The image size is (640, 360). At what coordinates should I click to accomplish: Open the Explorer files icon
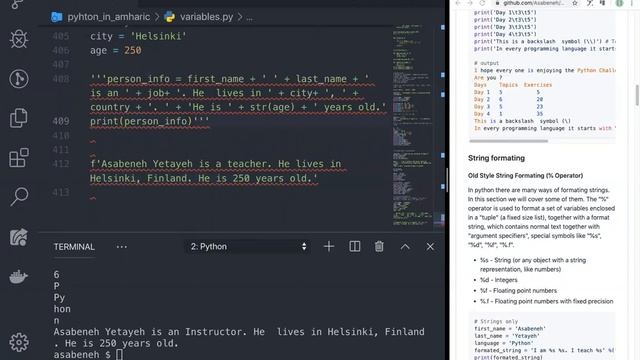pyautogui.click(x=19, y=118)
